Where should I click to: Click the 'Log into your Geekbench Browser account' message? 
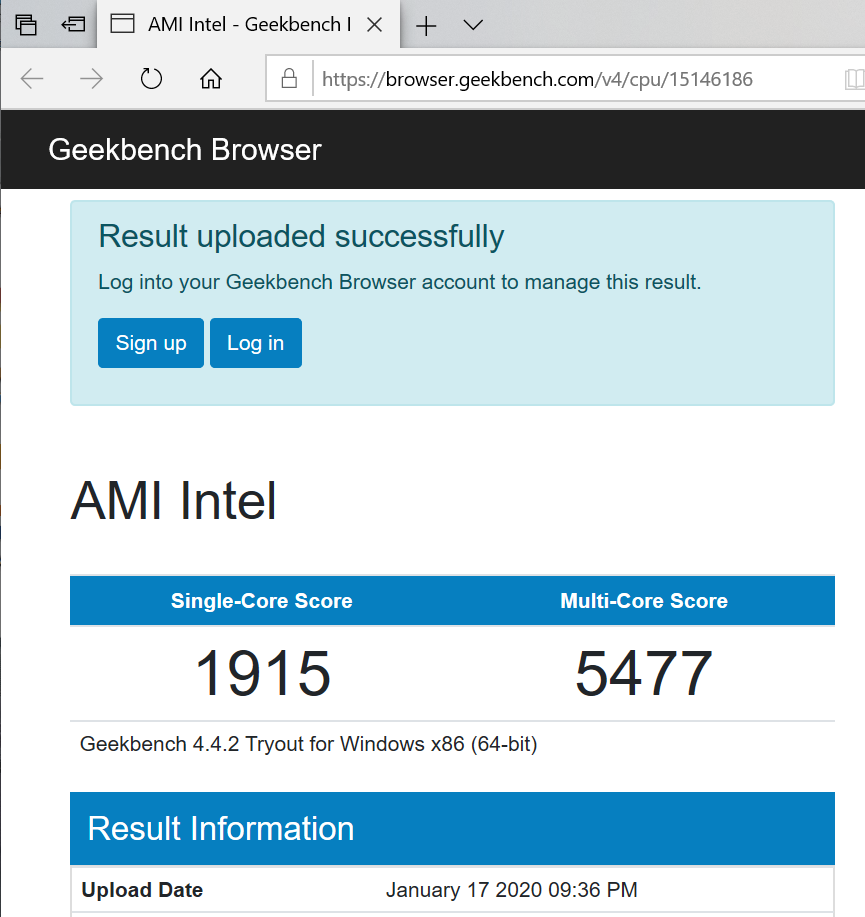(399, 282)
